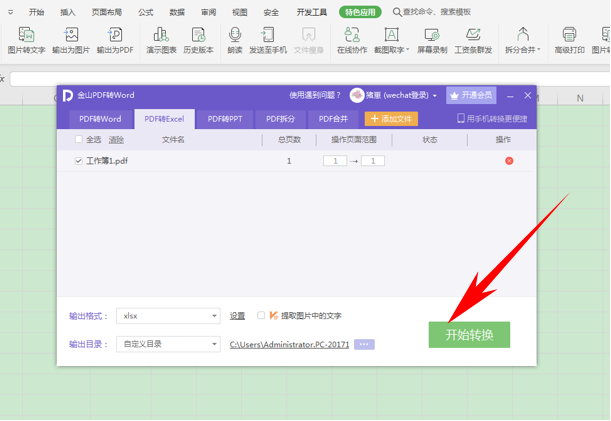
Task: Open the 审阅 ribbon tab
Action: click(x=208, y=12)
